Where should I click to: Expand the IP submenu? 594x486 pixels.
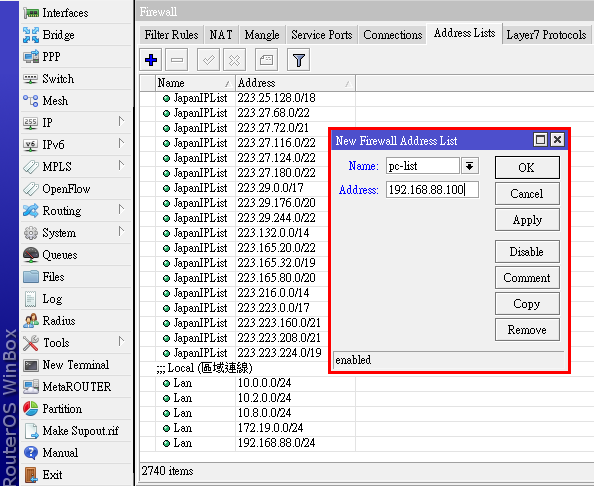[121, 122]
